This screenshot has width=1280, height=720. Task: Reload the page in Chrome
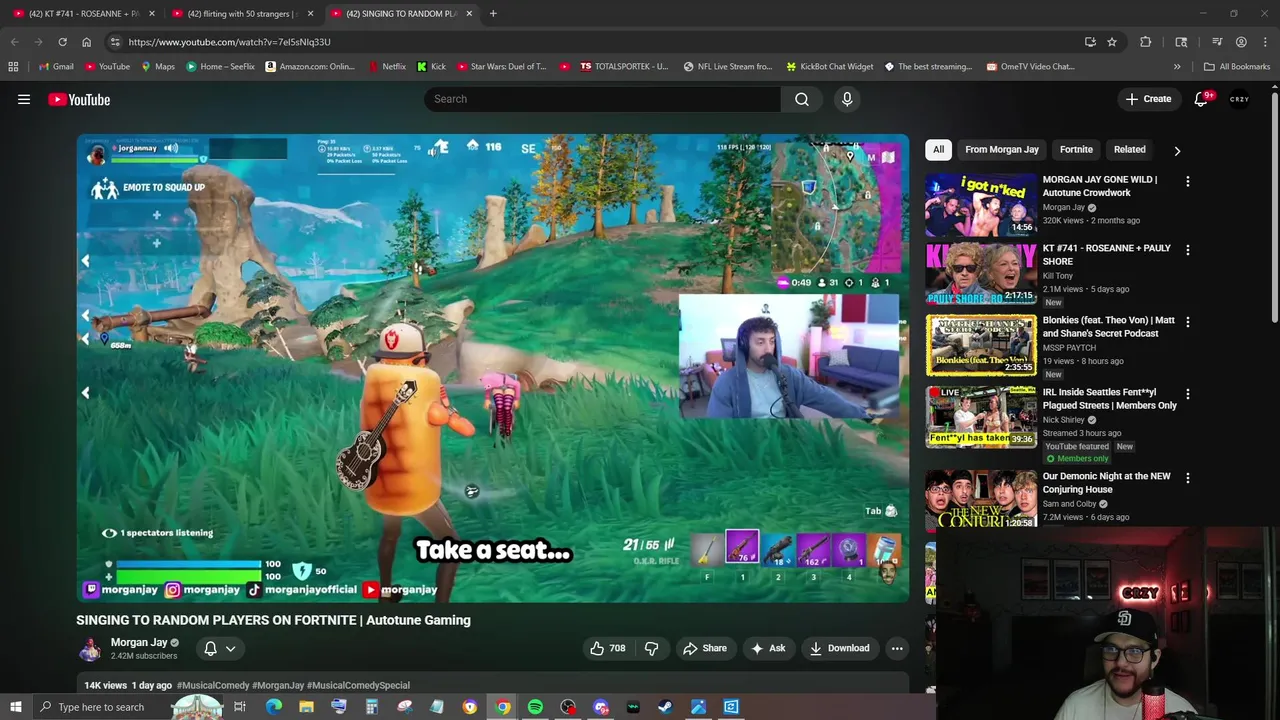(62, 42)
